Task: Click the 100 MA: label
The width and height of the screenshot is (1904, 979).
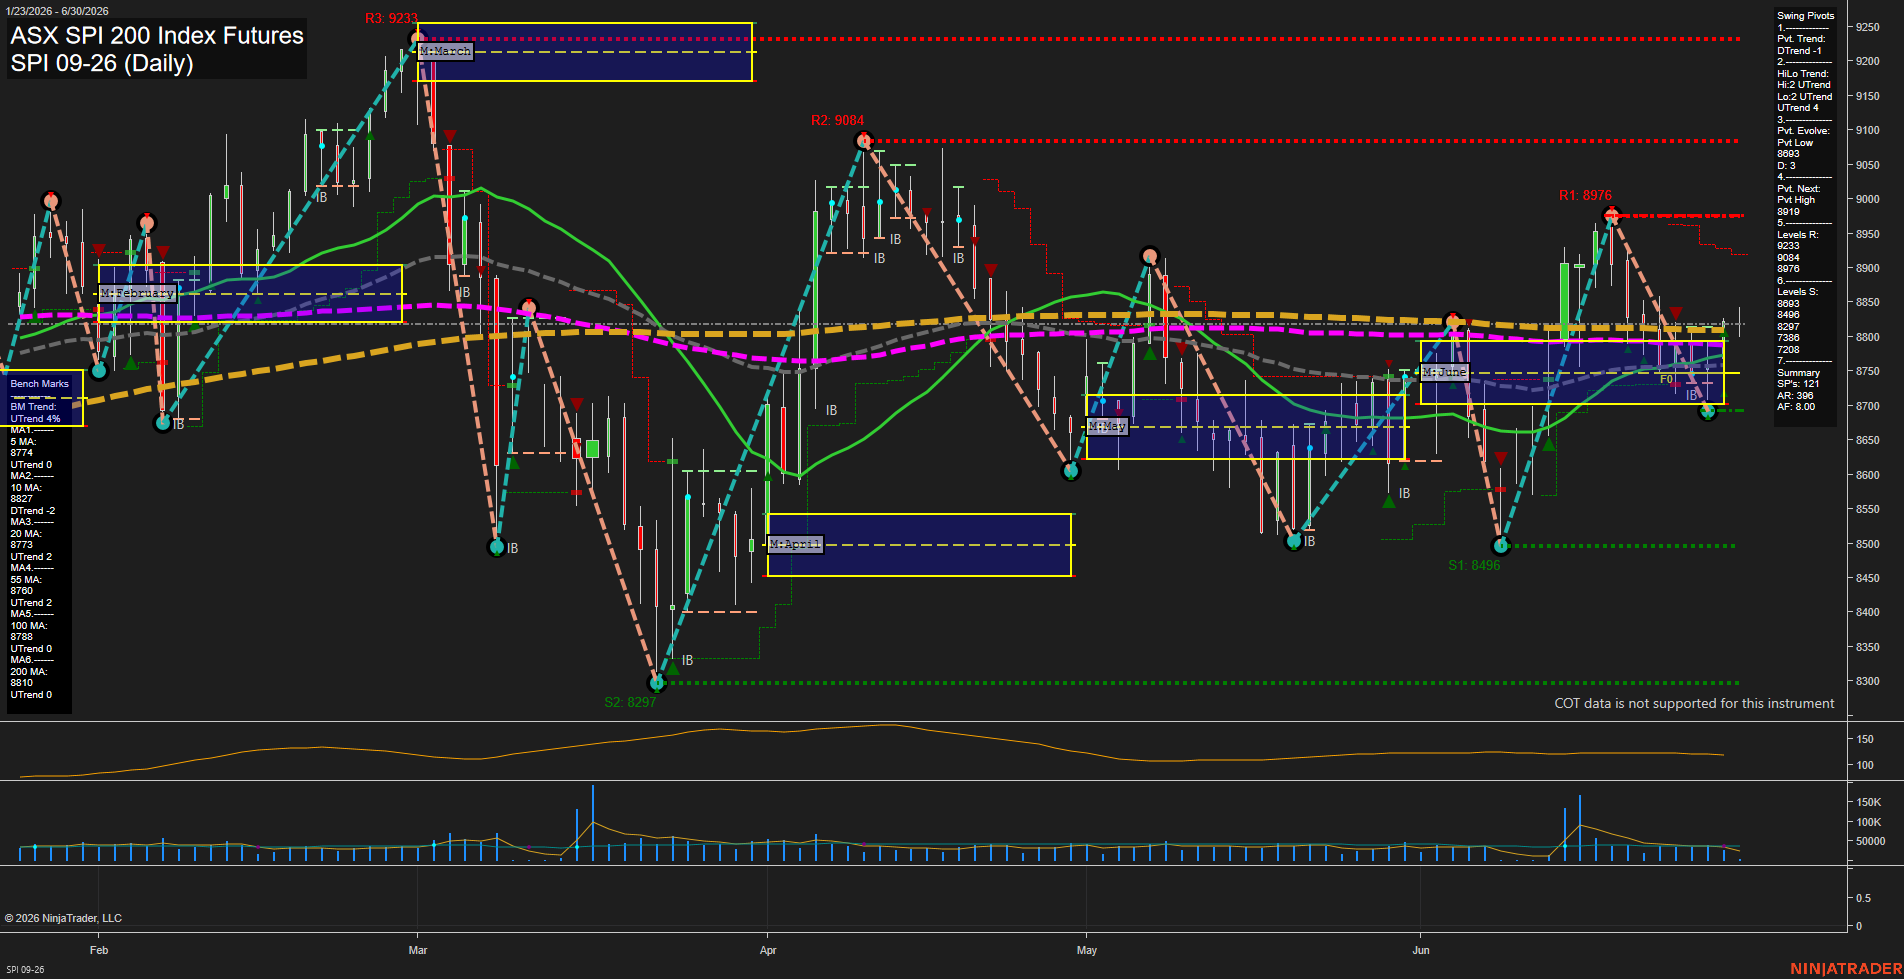Action: coord(29,625)
